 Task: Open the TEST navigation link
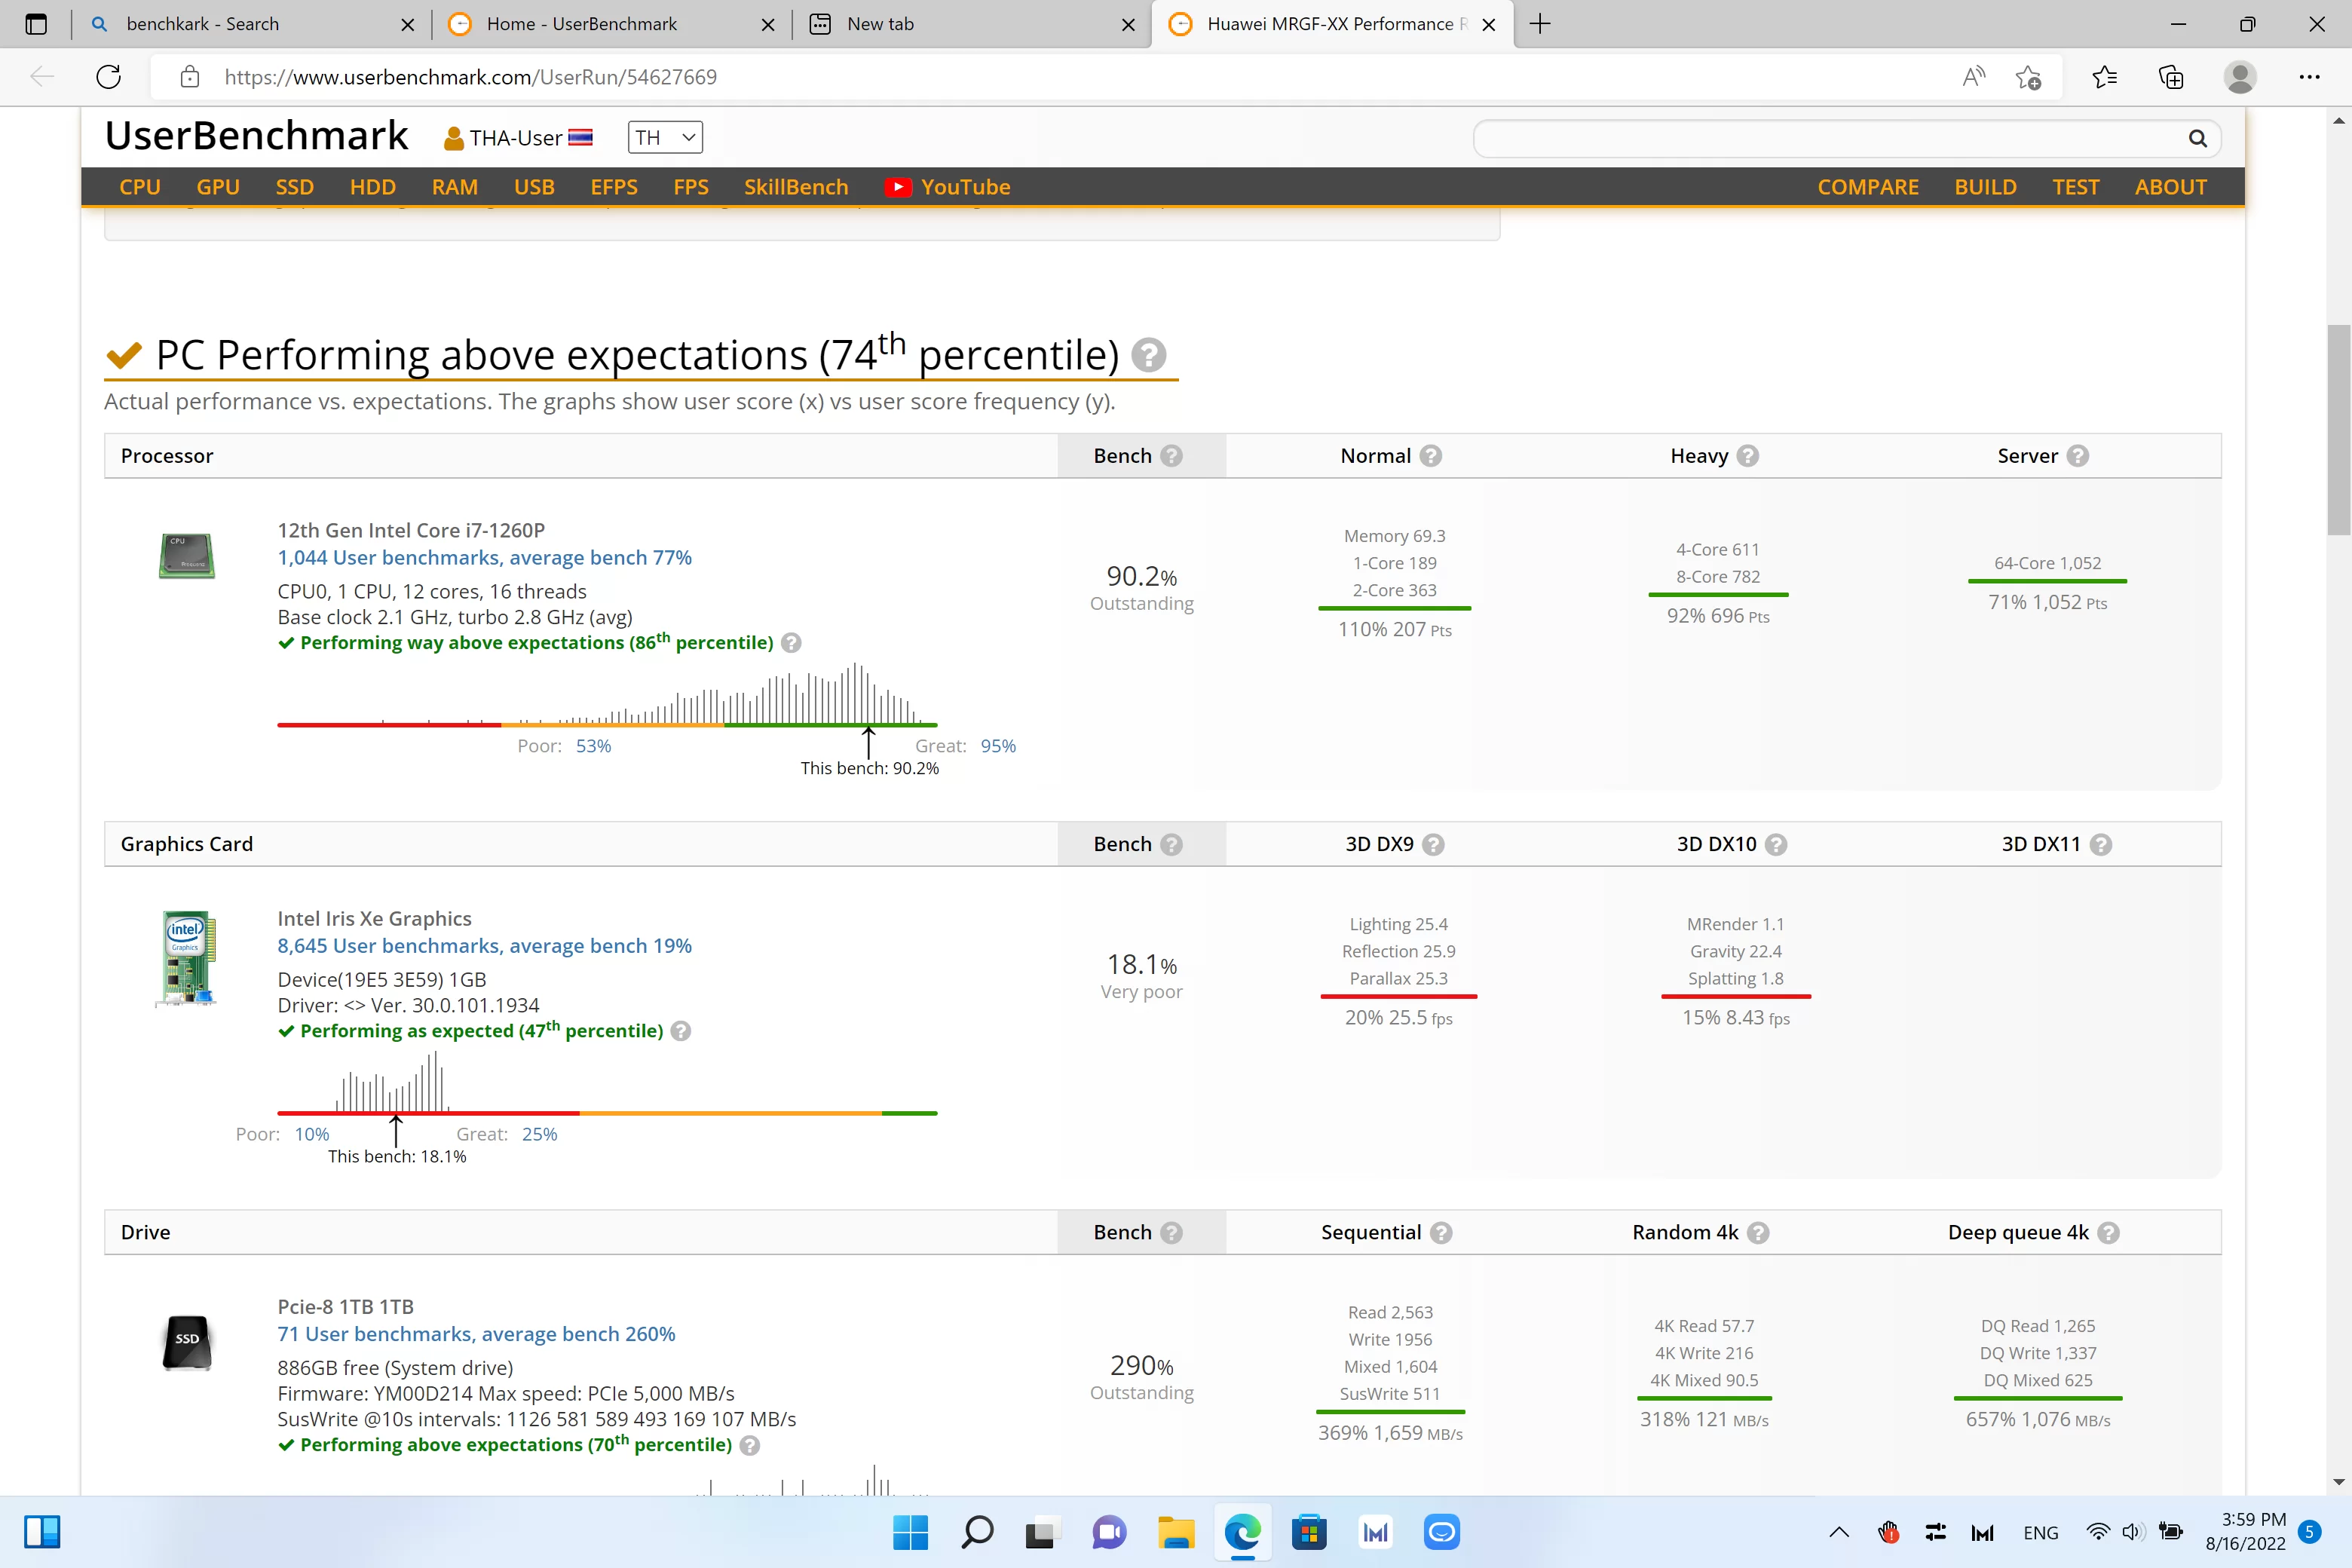pos(2075,187)
